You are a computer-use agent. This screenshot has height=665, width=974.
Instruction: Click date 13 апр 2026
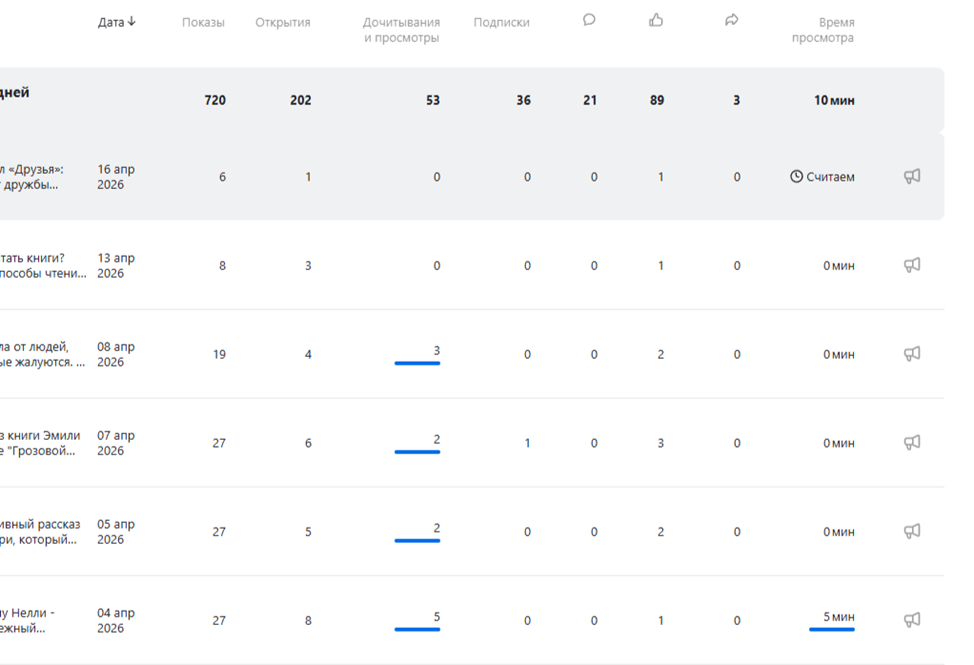coord(116,266)
